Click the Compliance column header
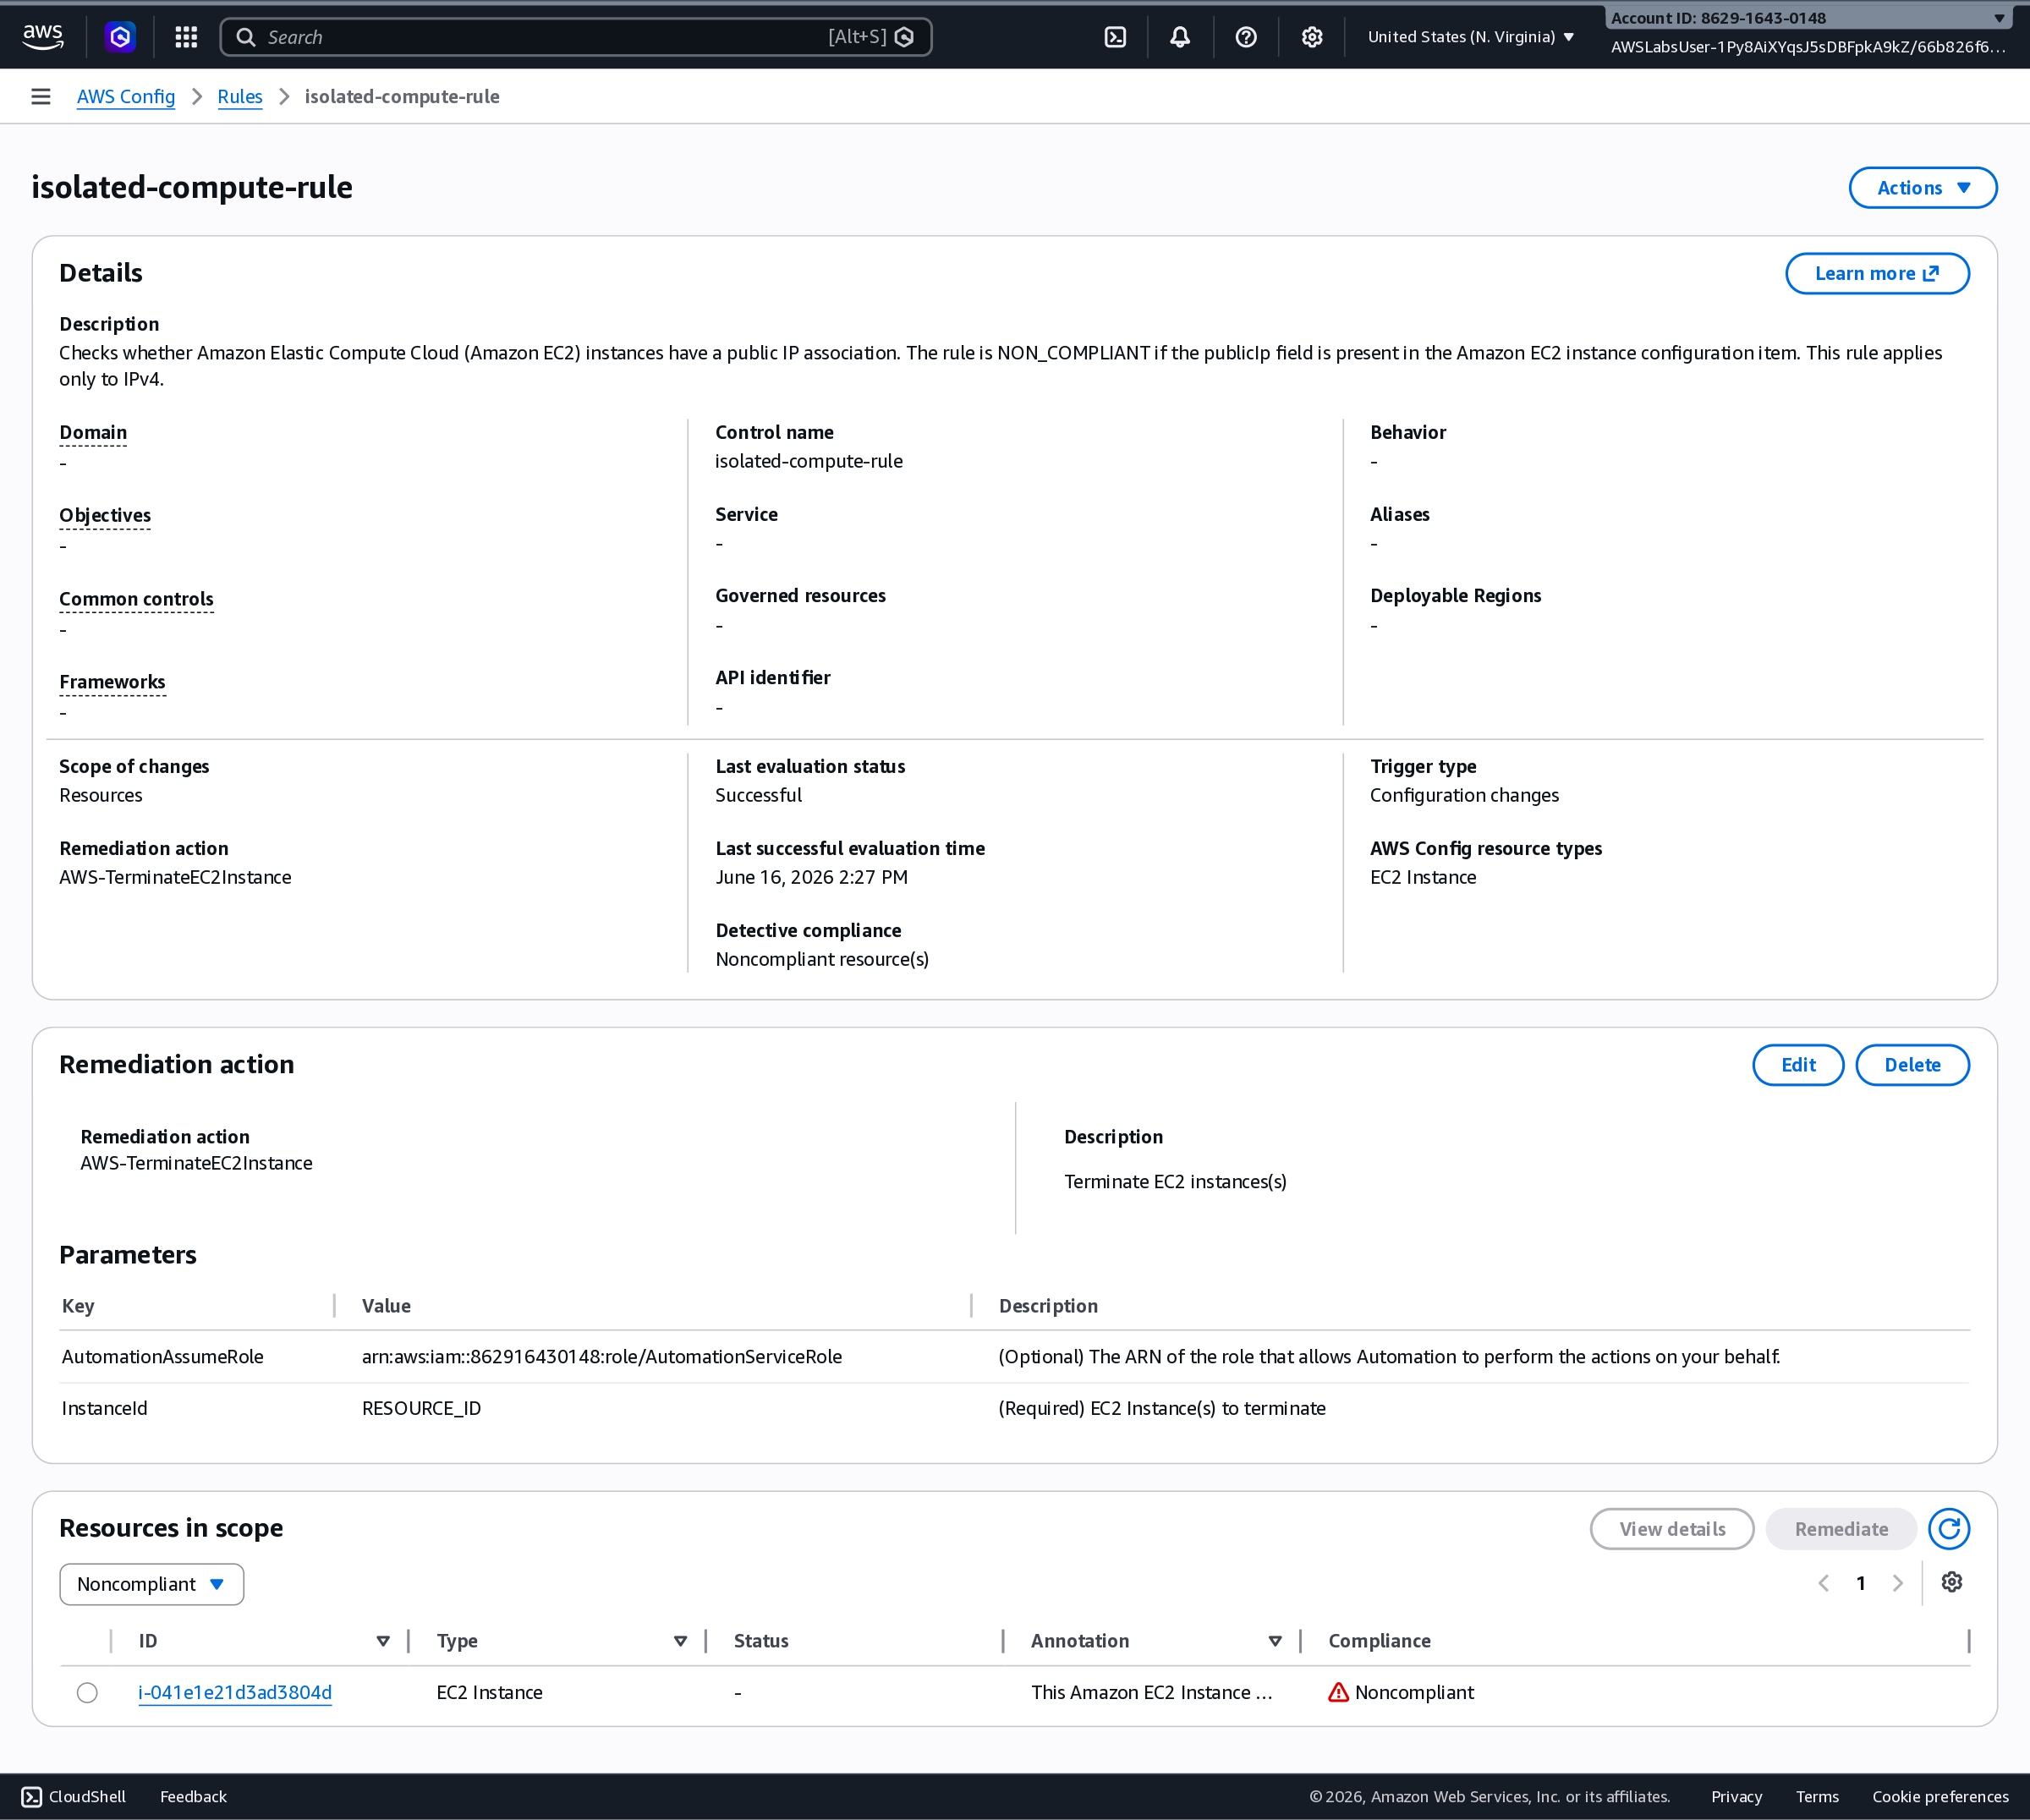Screen dimensions: 2030x1820 pos(1379,1641)
